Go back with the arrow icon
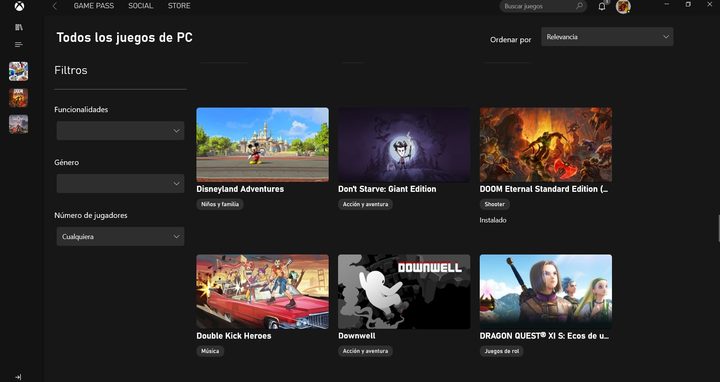The height and width of the screenshot is (382, 720). [x=55, y=6]
